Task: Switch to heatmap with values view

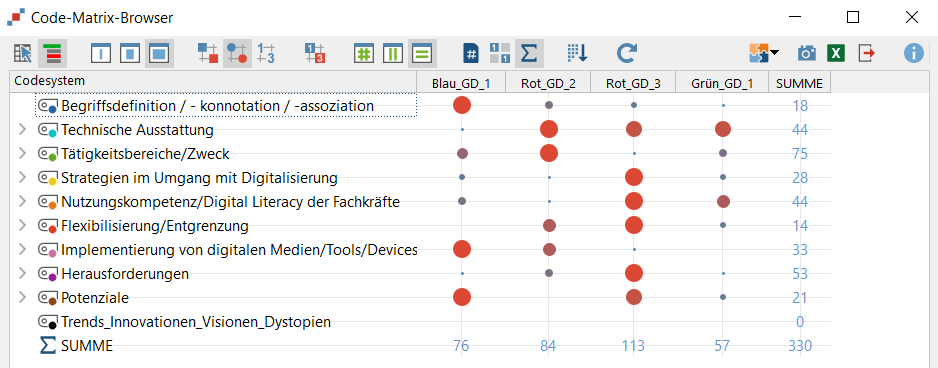Action: 315,54
